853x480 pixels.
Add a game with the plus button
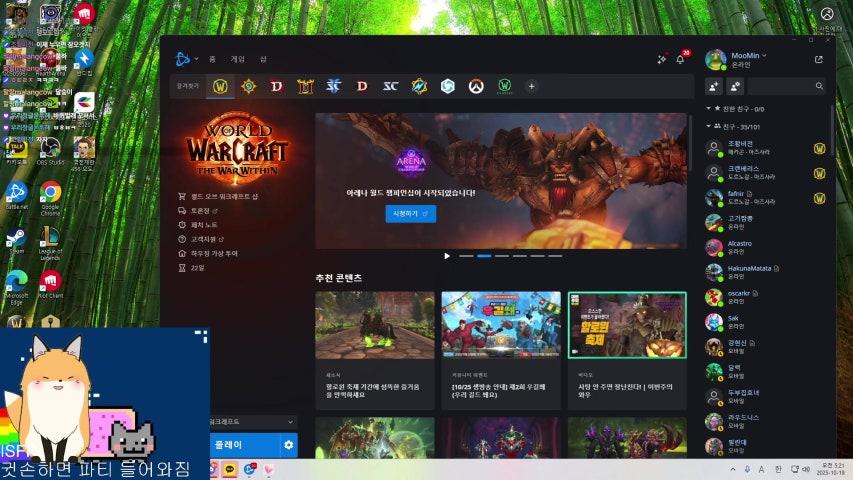tap(531, 87)
